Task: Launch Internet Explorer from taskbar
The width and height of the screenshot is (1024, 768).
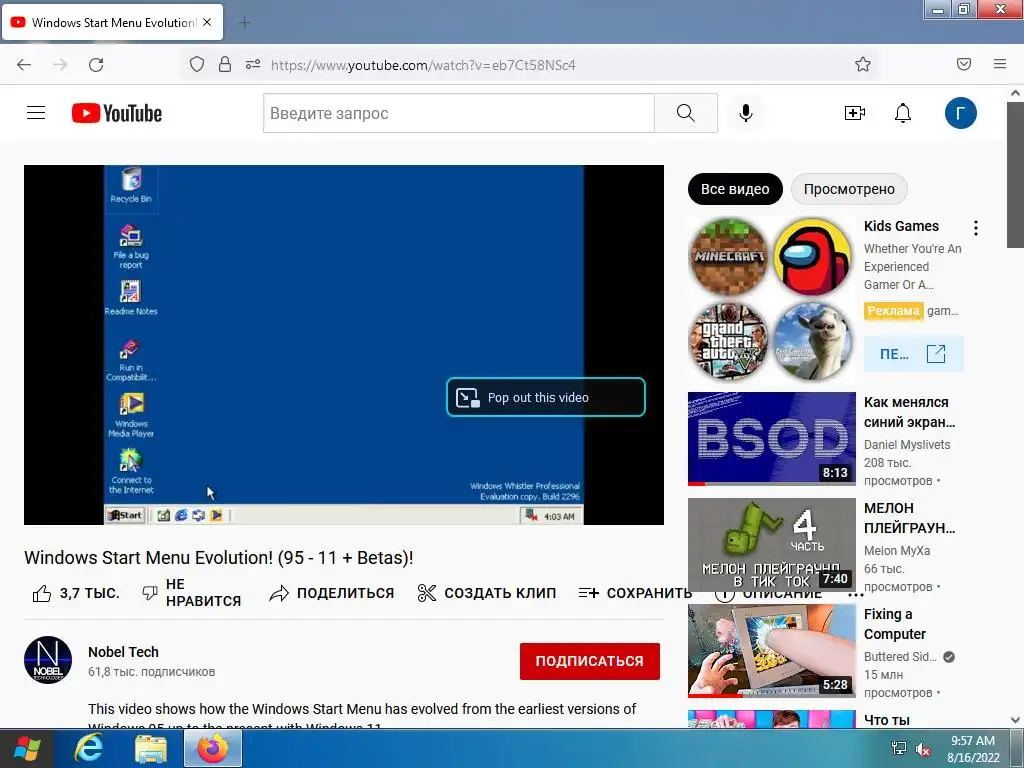Action: 88,748
